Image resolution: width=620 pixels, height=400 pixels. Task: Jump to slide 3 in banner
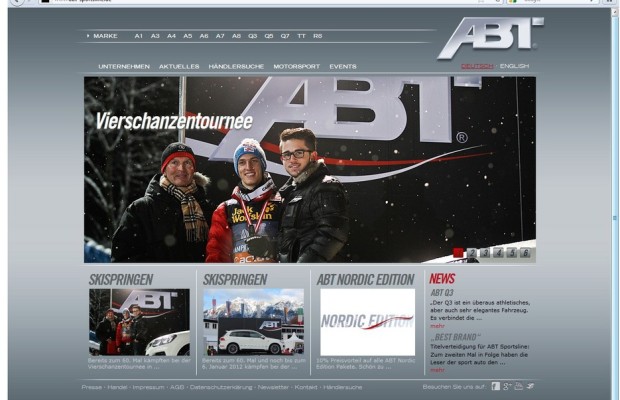pyautogui.click(x=485, y=253)
